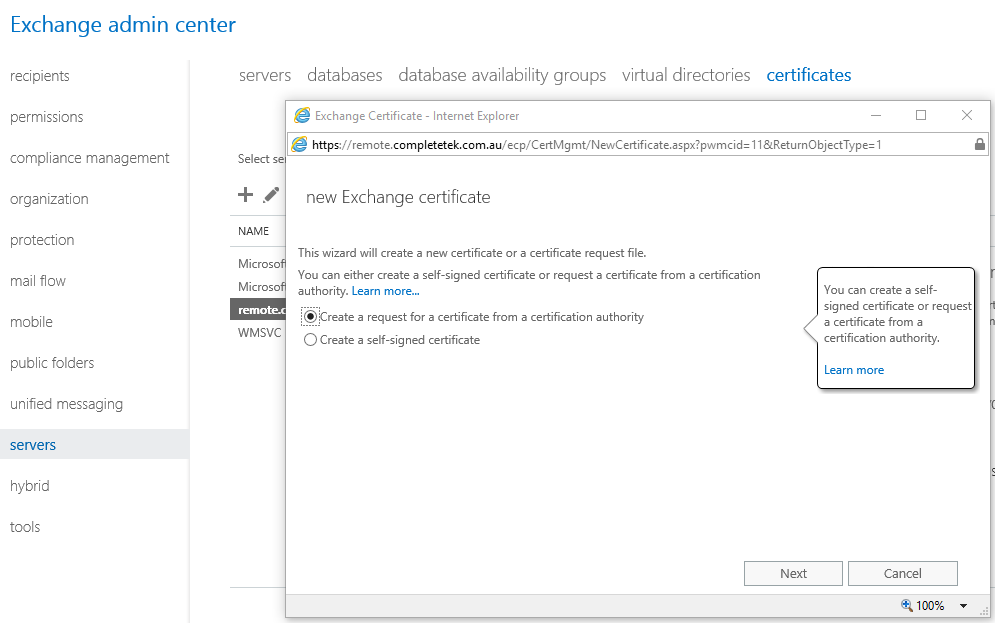Switch to the databases tab

[x=344, y=75]
